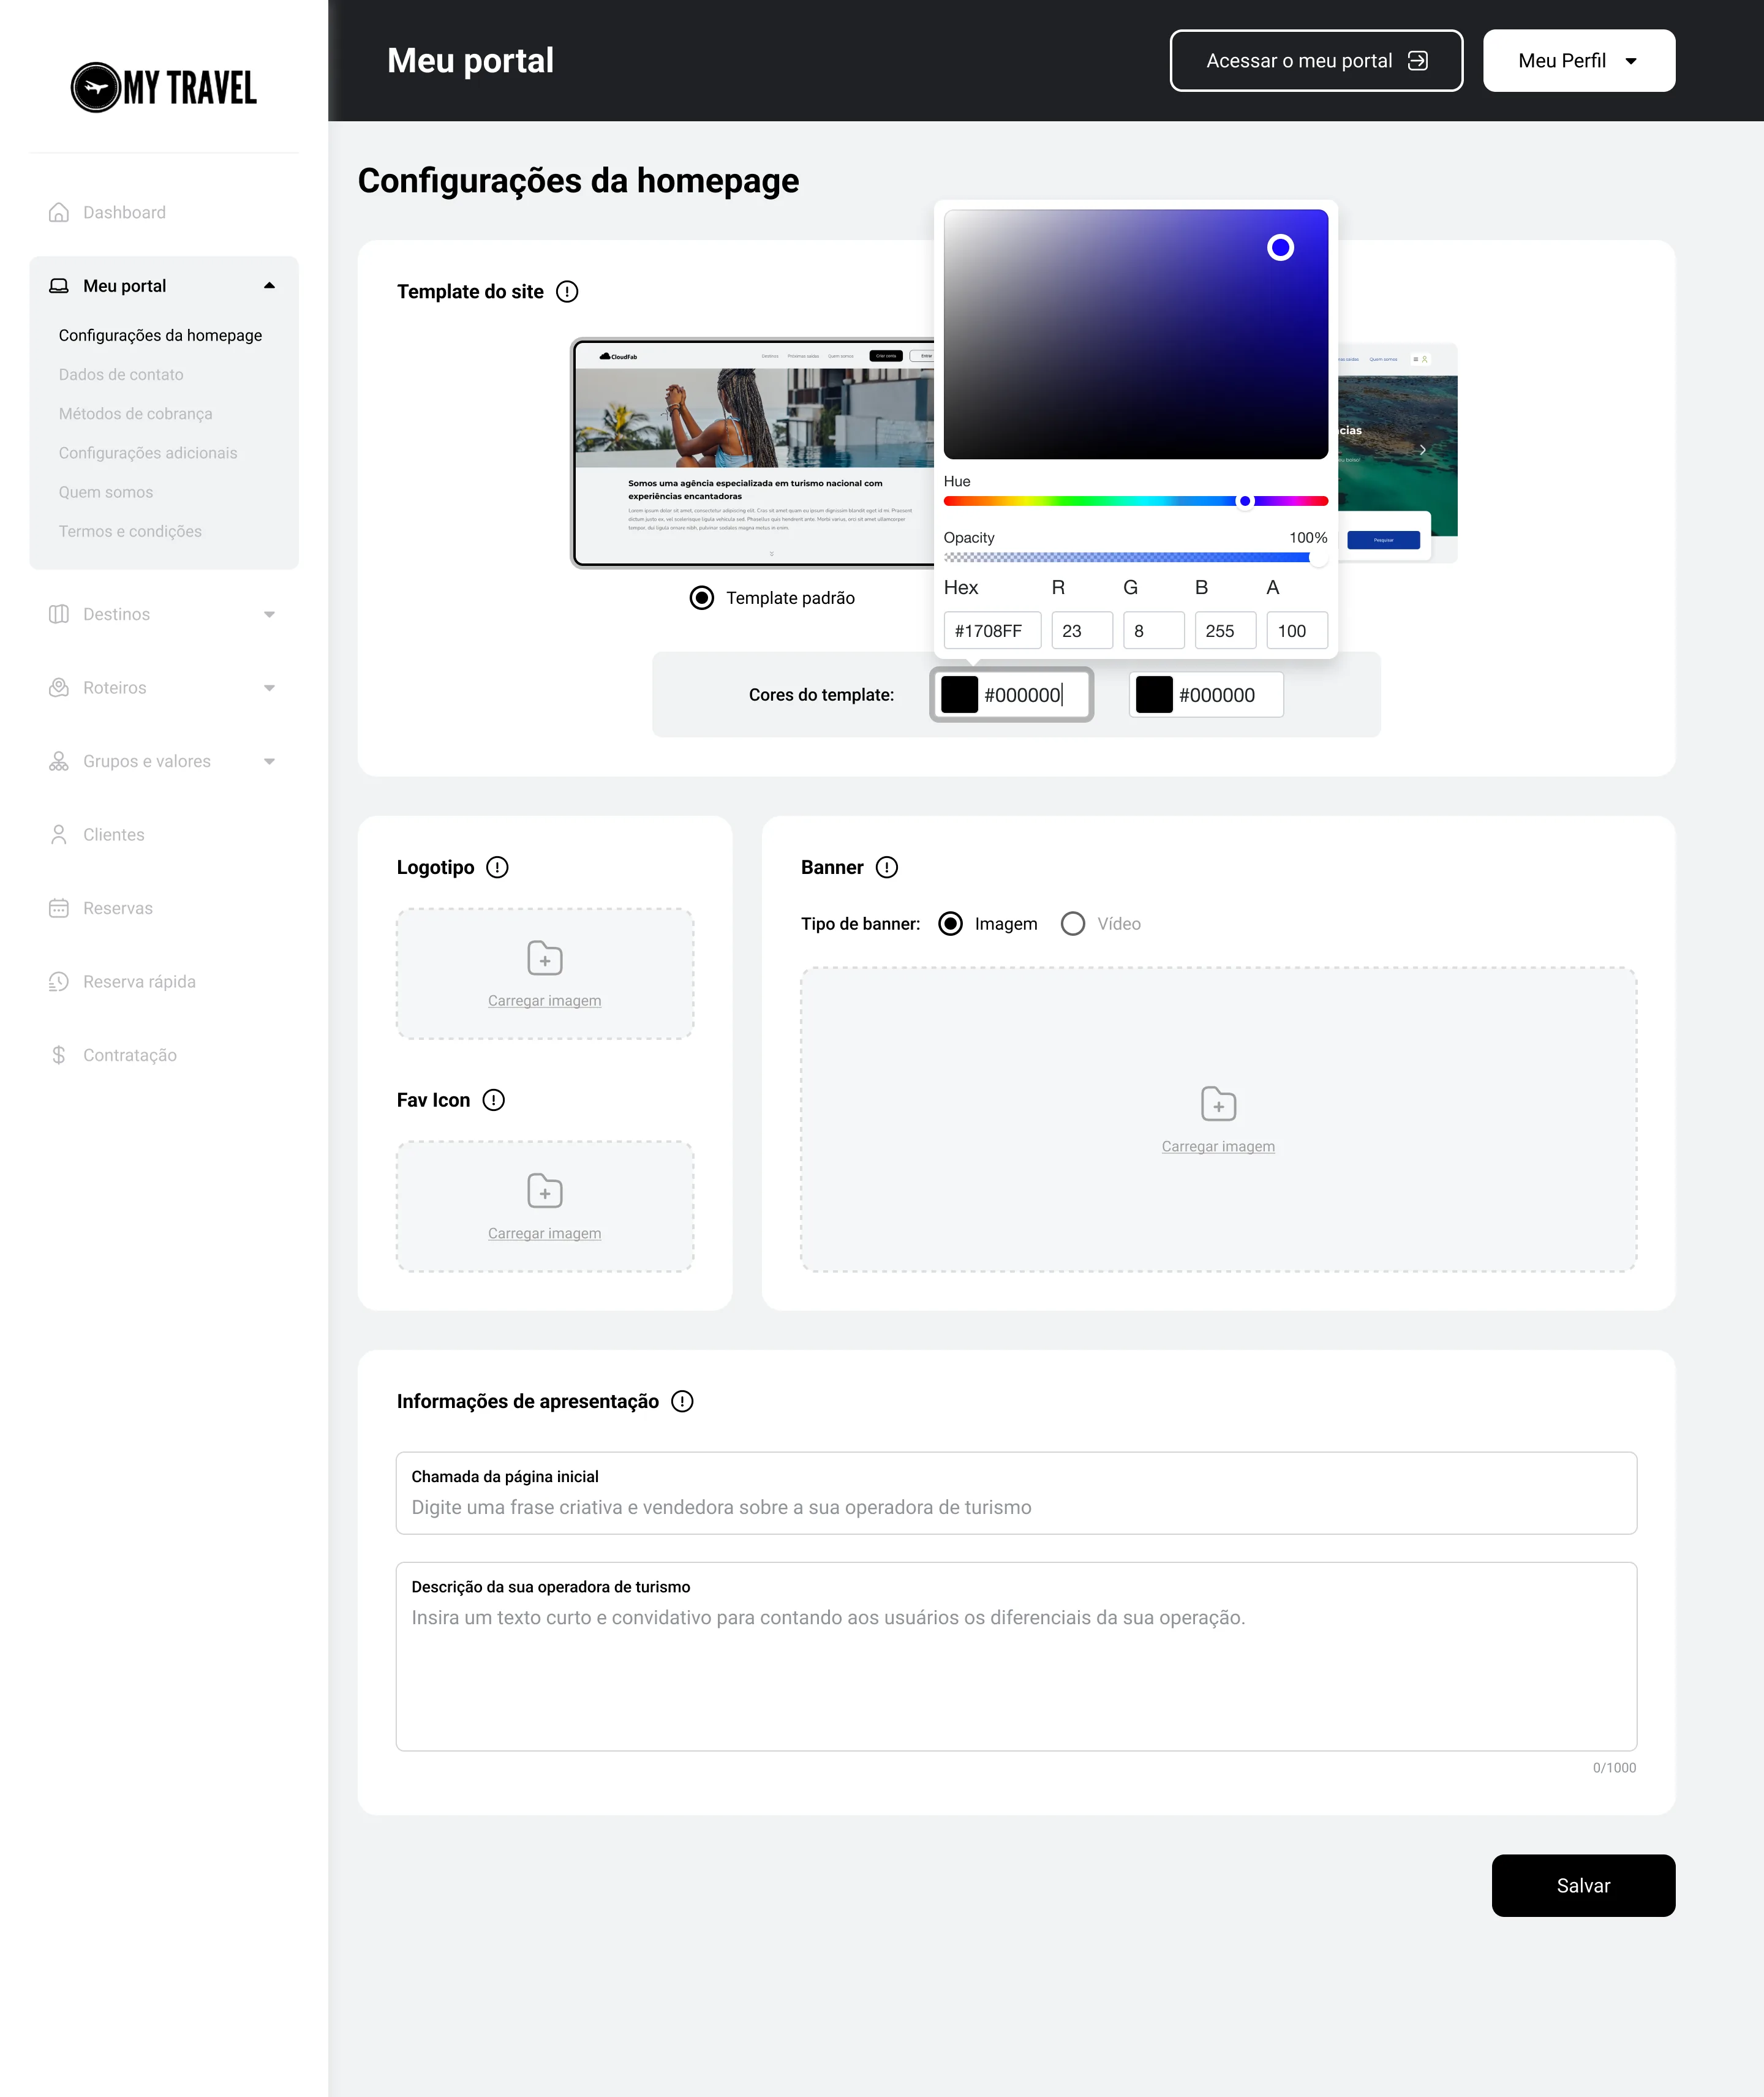Click Chamada da página inicial field

tap(1016, 1492)
